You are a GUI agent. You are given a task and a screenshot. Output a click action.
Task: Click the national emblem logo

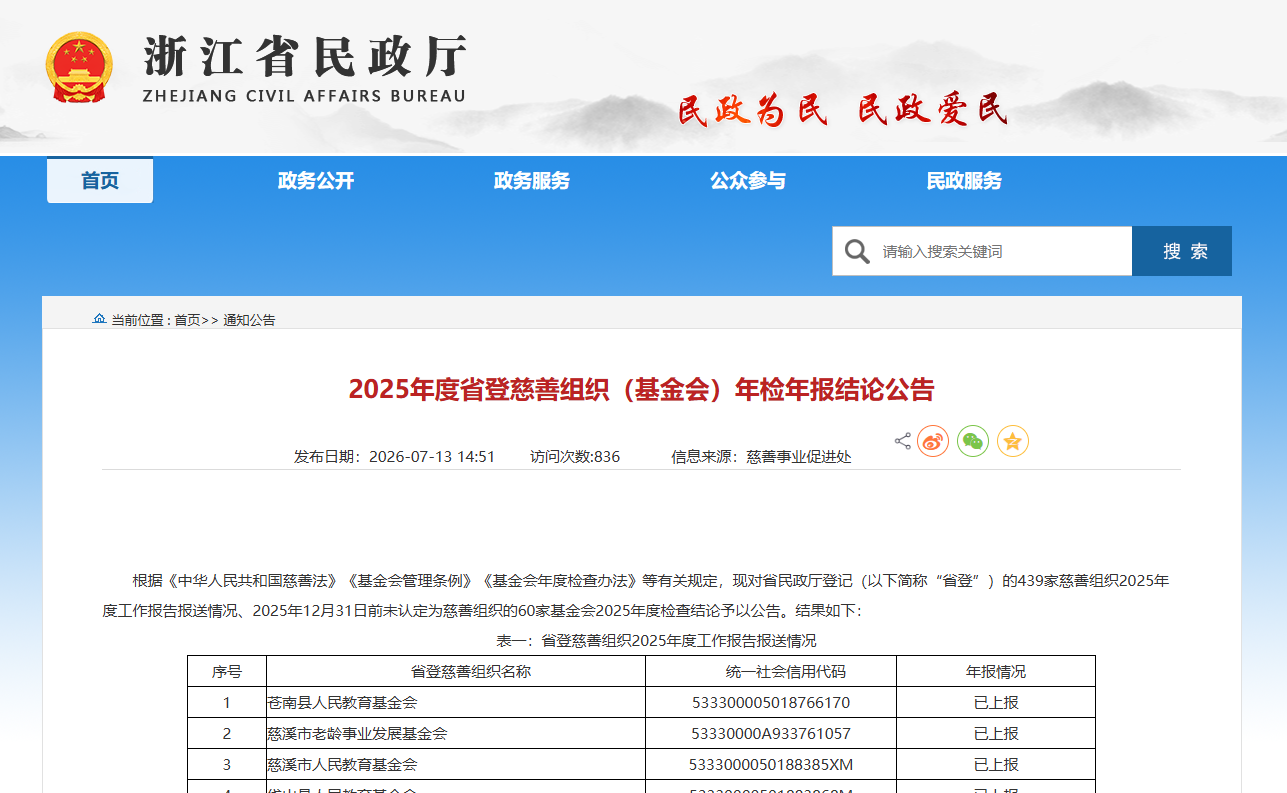79,67
